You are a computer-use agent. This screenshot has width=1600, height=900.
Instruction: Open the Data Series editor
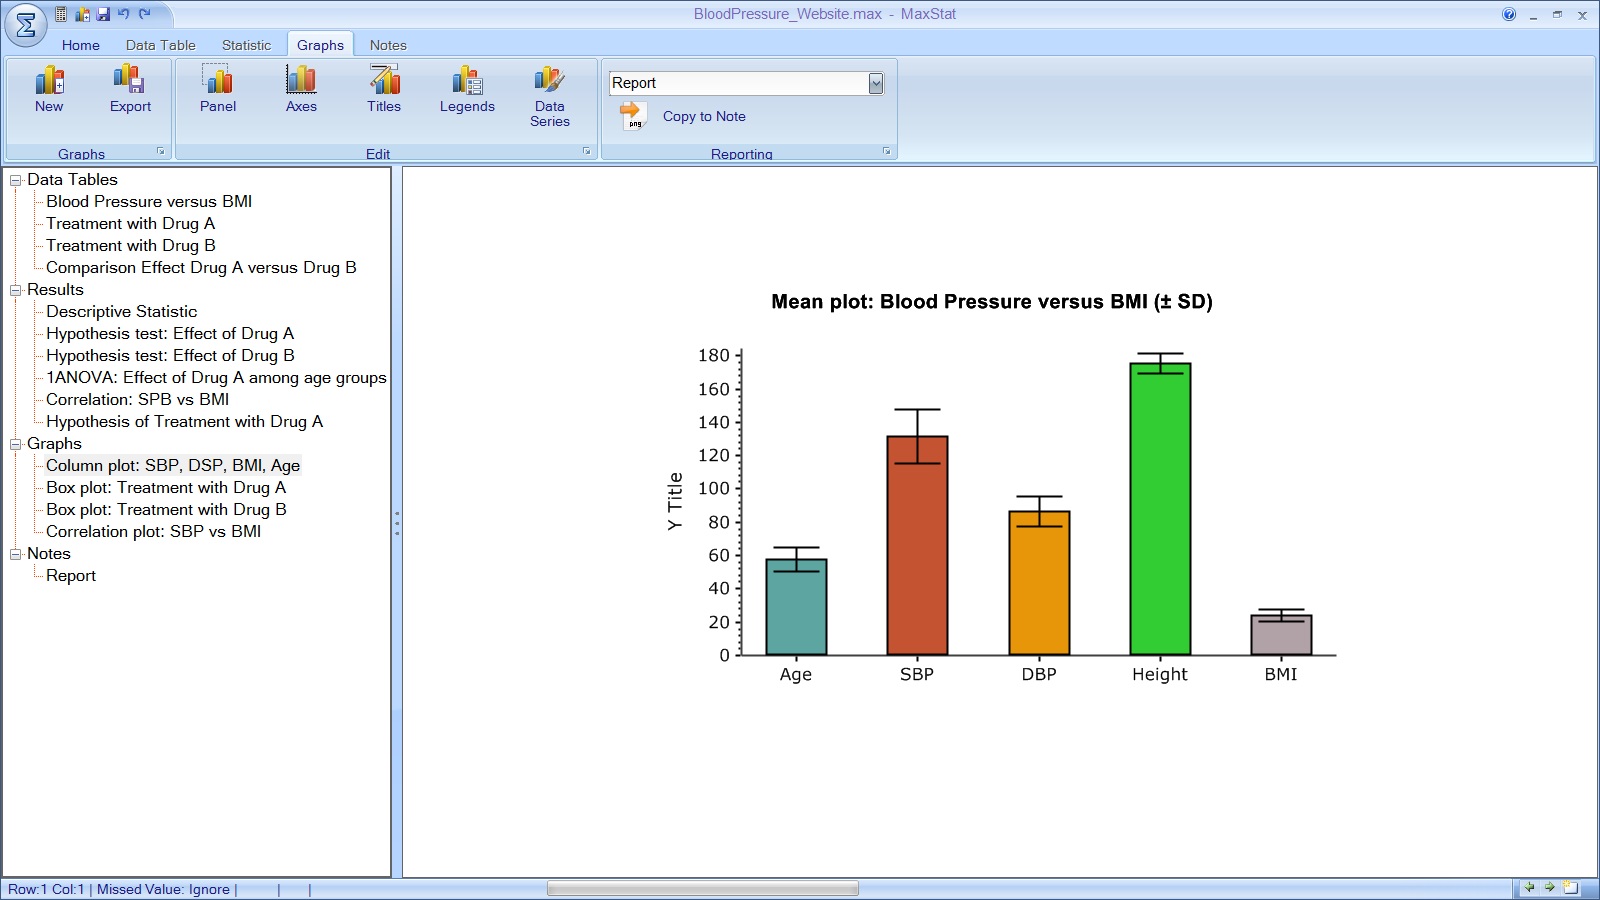pyautogui.click(x=550, y=96)
